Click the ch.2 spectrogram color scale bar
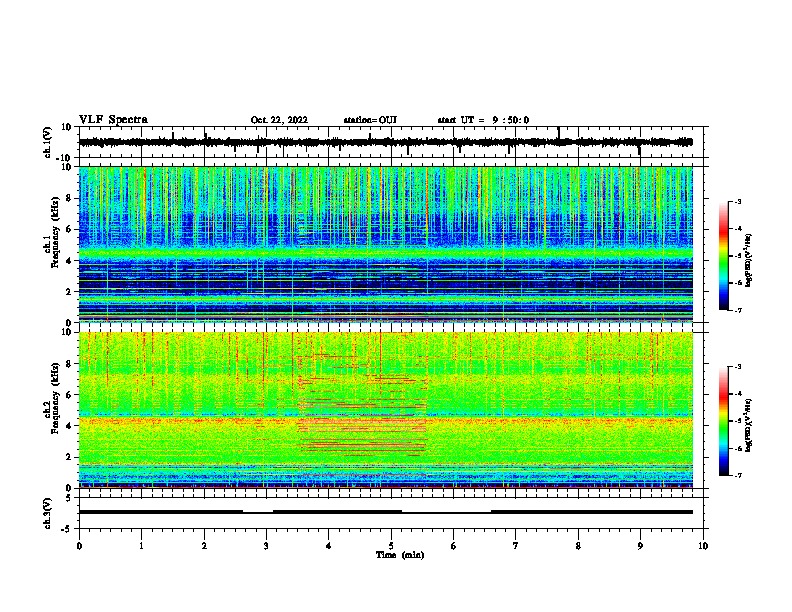Screen dimensions: 792x612 tap(723, 421)
